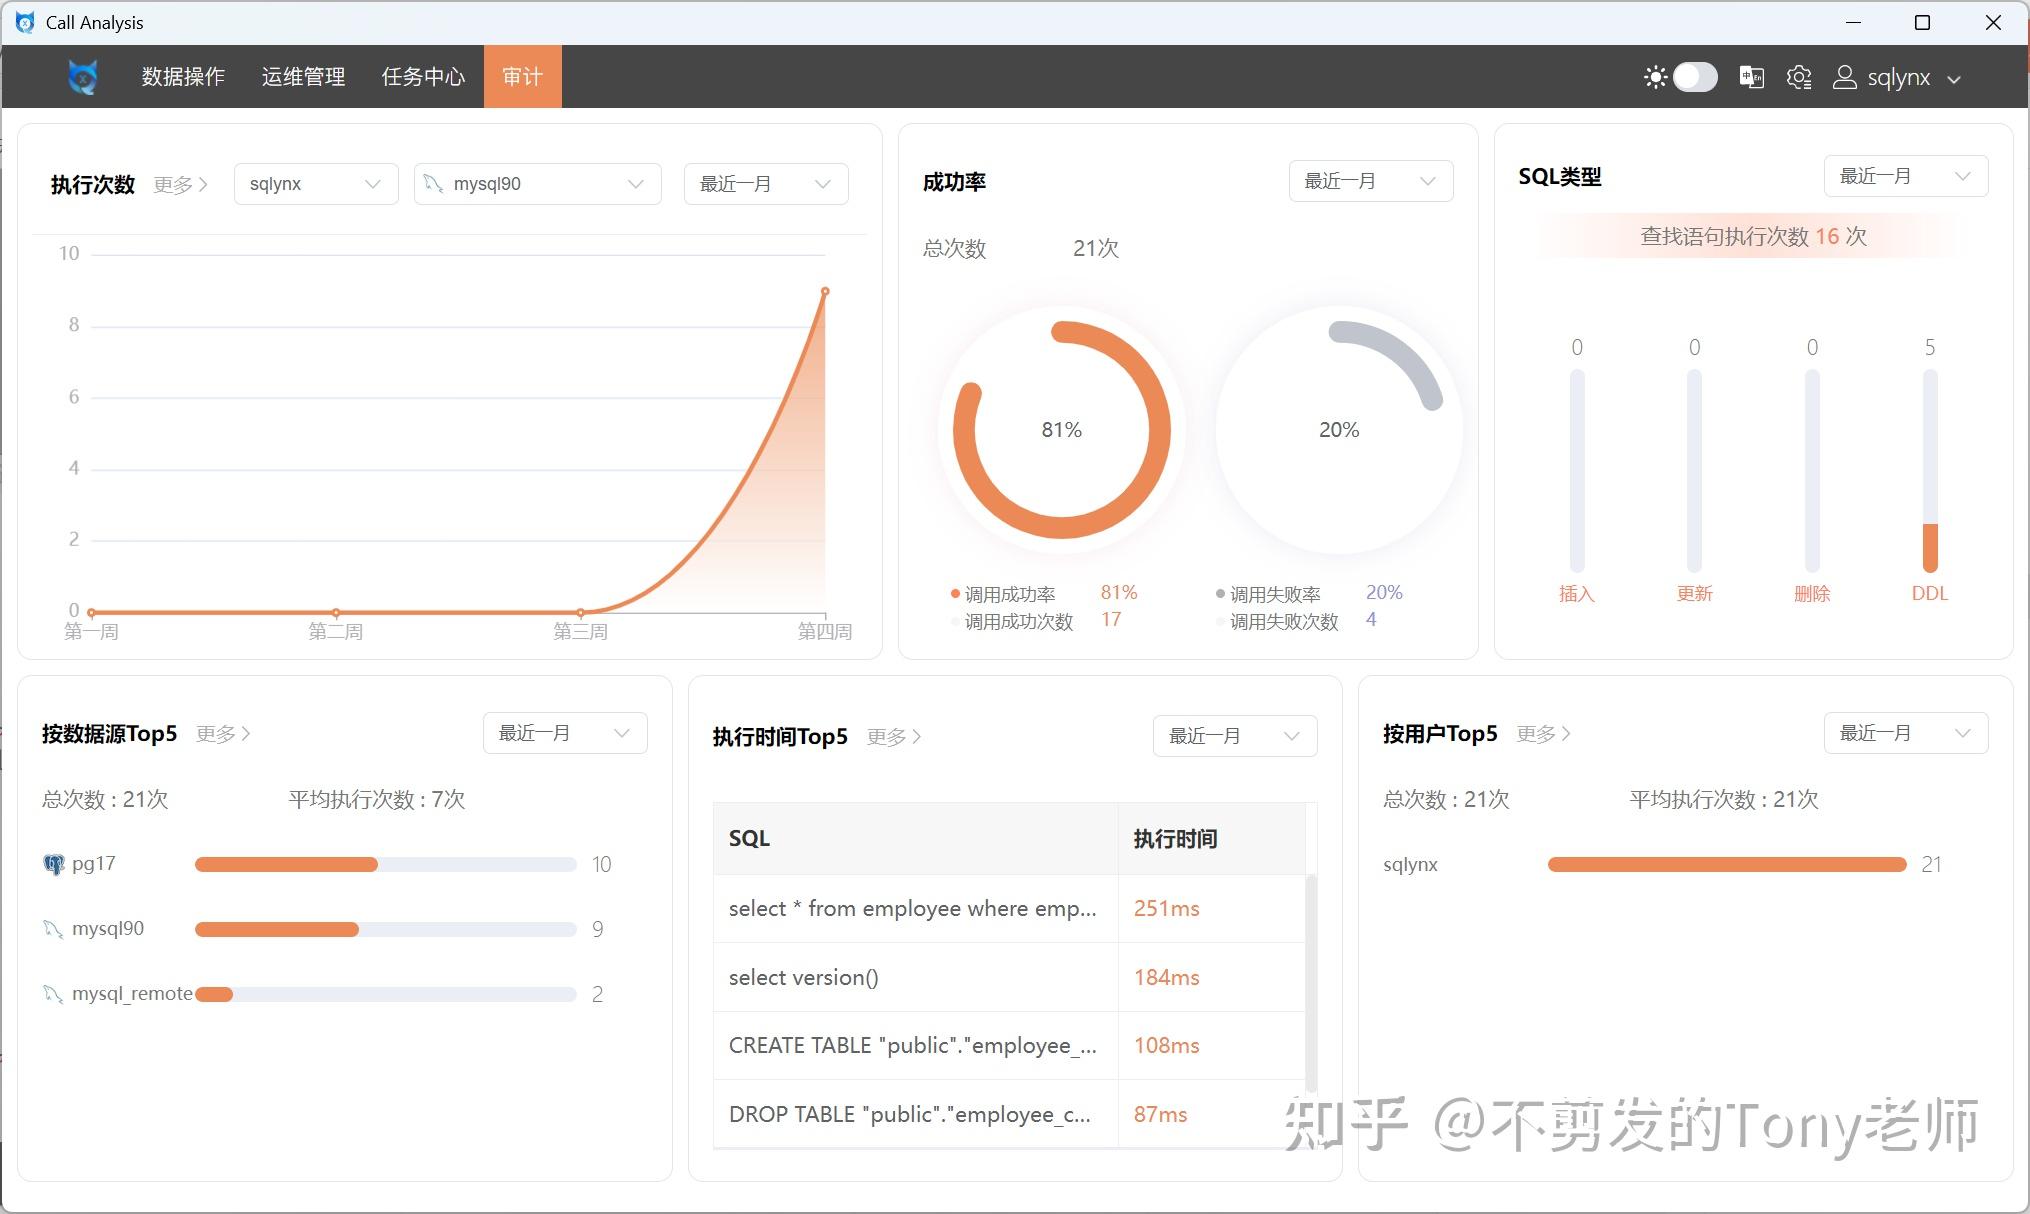This screenshot has height=1214, width=2030.
Task: Toggle 调用成功率 legend marker
Action: tap(955, 594)
